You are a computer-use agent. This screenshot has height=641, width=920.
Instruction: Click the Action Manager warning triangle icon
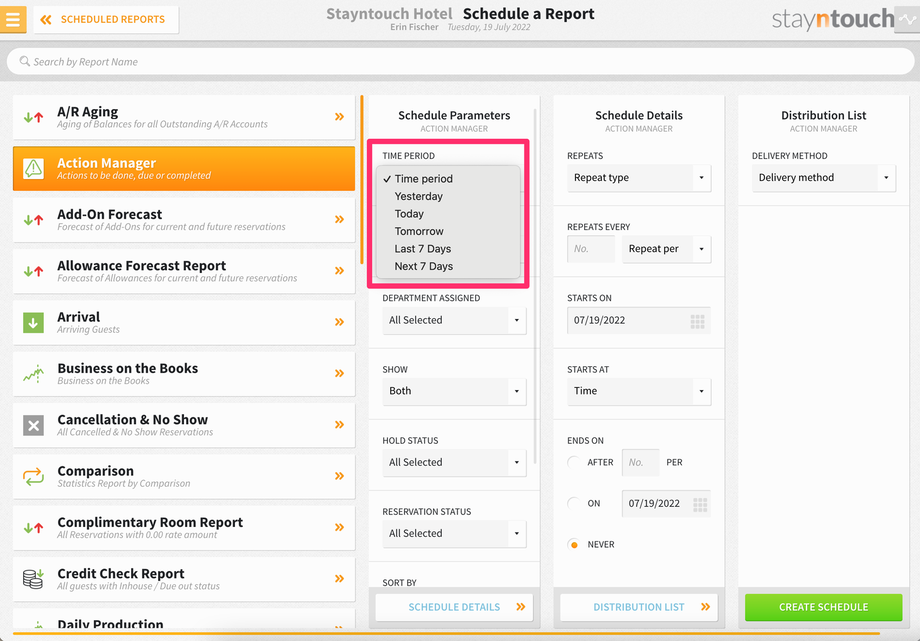pyautogui.click(x=33, y=168)
